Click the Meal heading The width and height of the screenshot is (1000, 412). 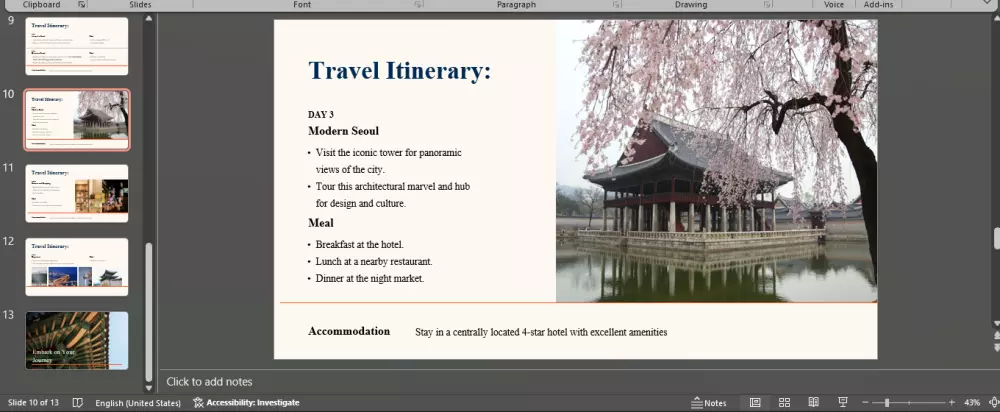click(x=321, y=223)
